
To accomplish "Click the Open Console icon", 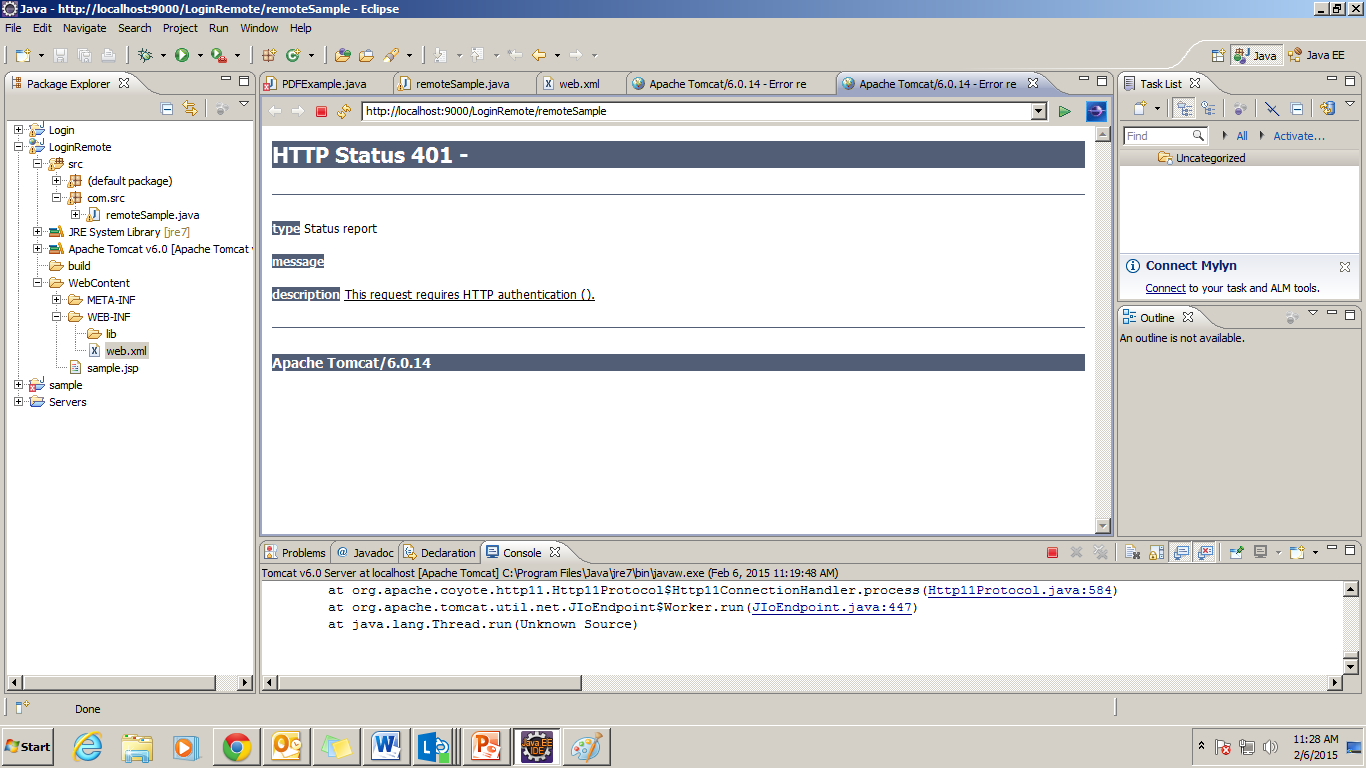I will pos(1297,552).
